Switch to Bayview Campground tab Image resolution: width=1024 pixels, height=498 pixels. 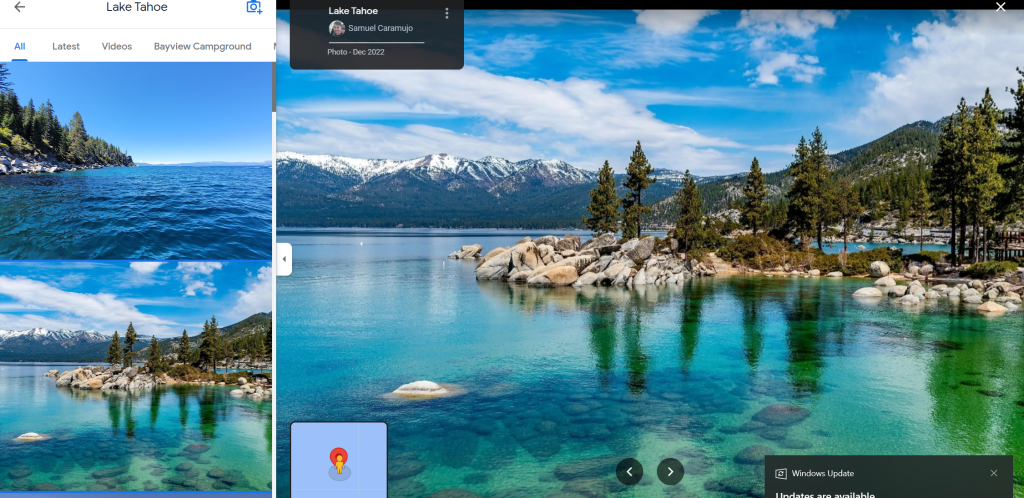[202, 47]
